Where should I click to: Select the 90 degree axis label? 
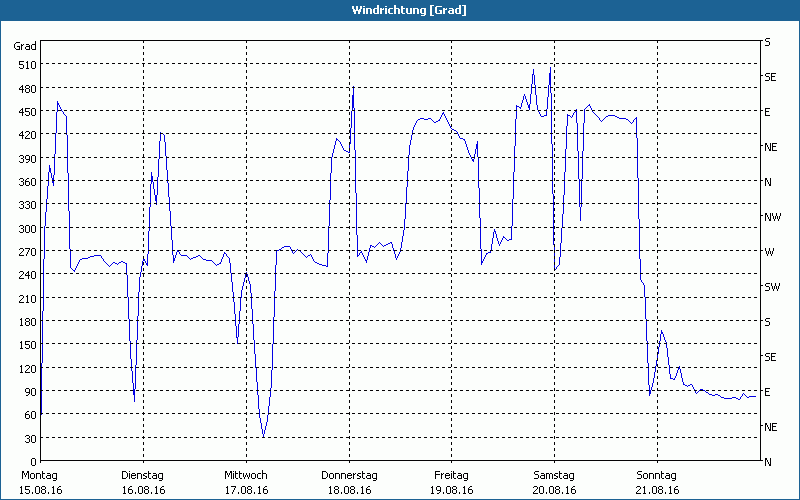(x=30, y=392)
